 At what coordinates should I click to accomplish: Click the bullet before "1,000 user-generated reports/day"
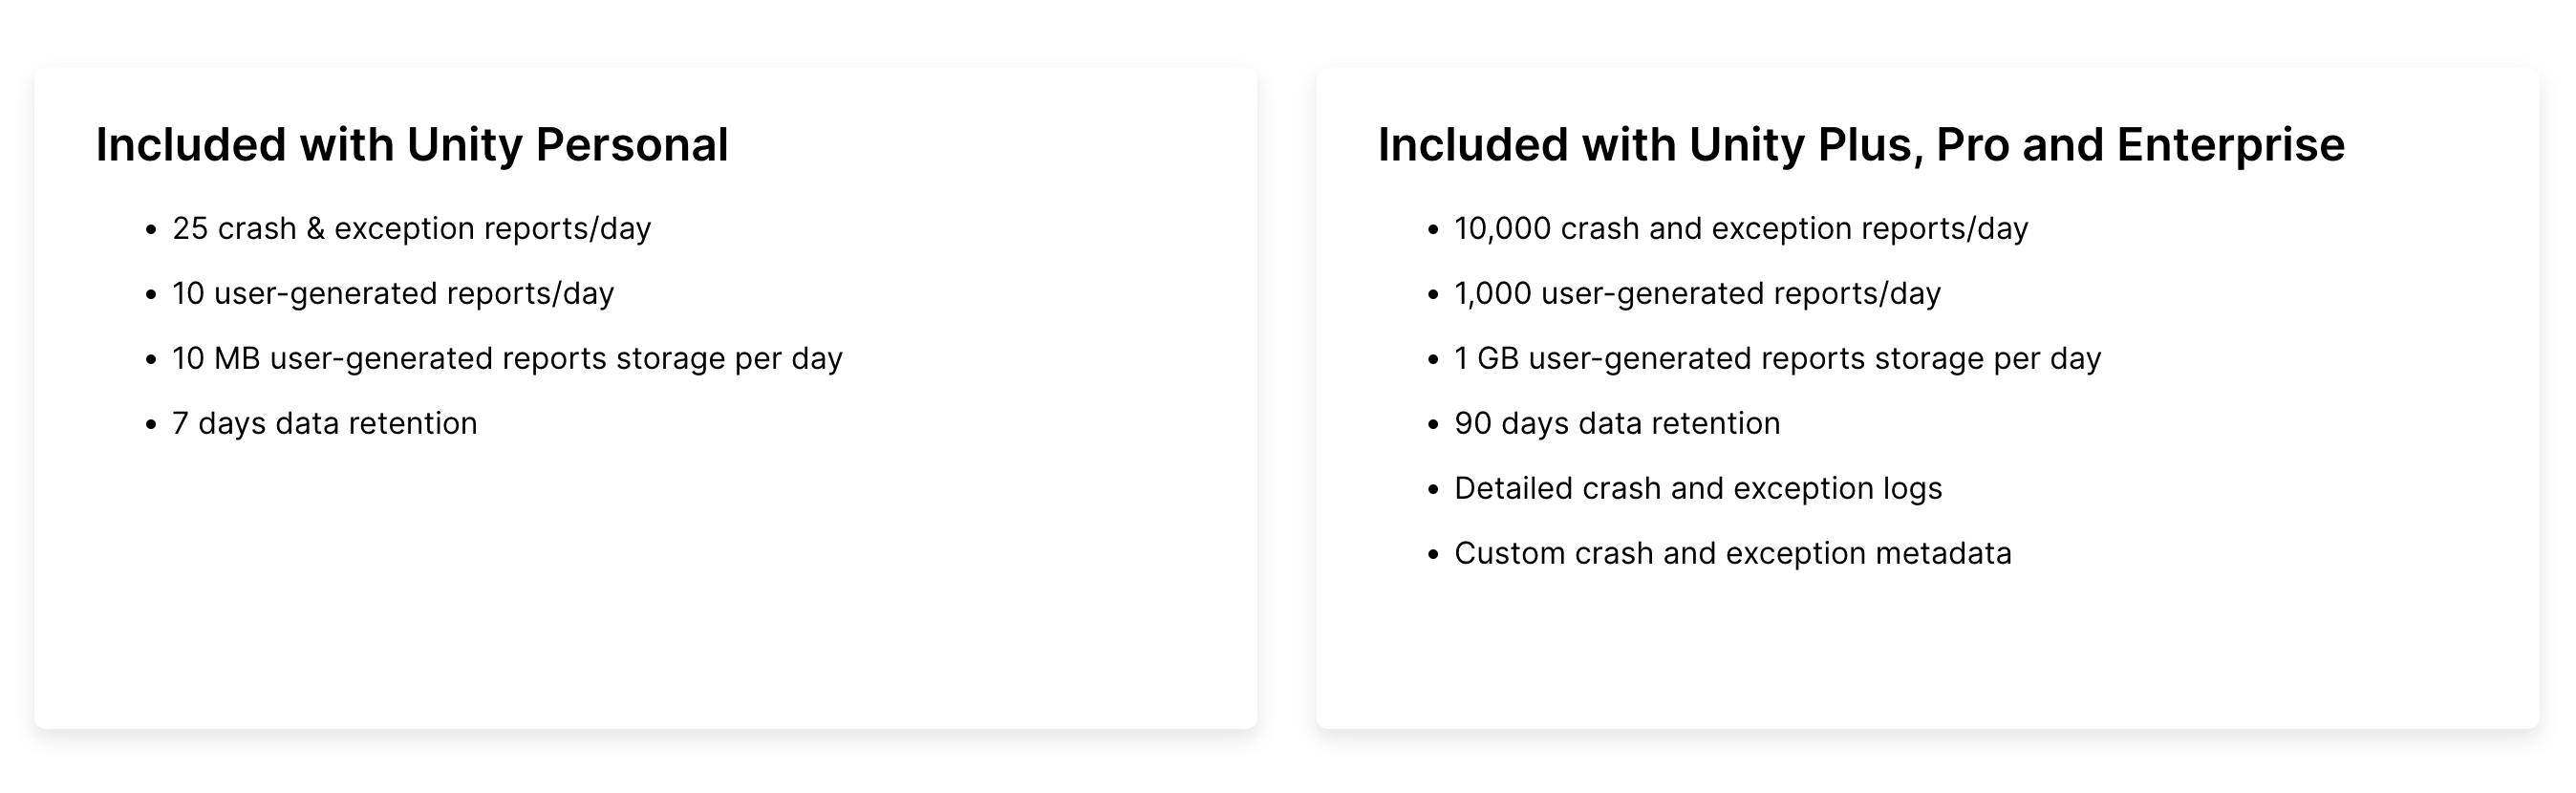click(1433, 295)
